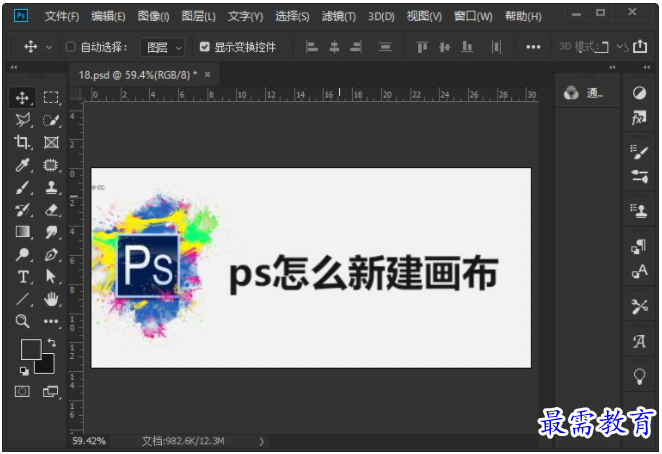Reset default foreground and background colors
Viewport: 662px width, 454px height.
click(24, 371)
